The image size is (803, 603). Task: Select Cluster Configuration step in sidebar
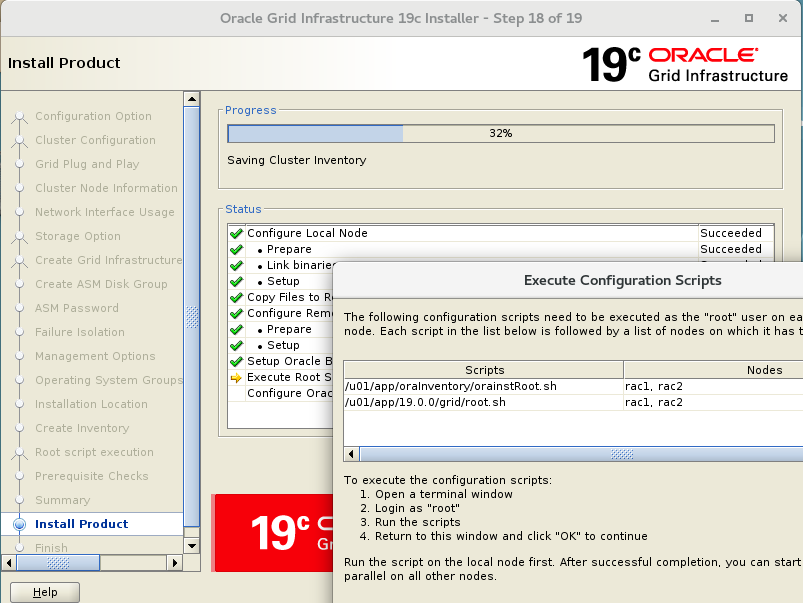pos(95,140)
